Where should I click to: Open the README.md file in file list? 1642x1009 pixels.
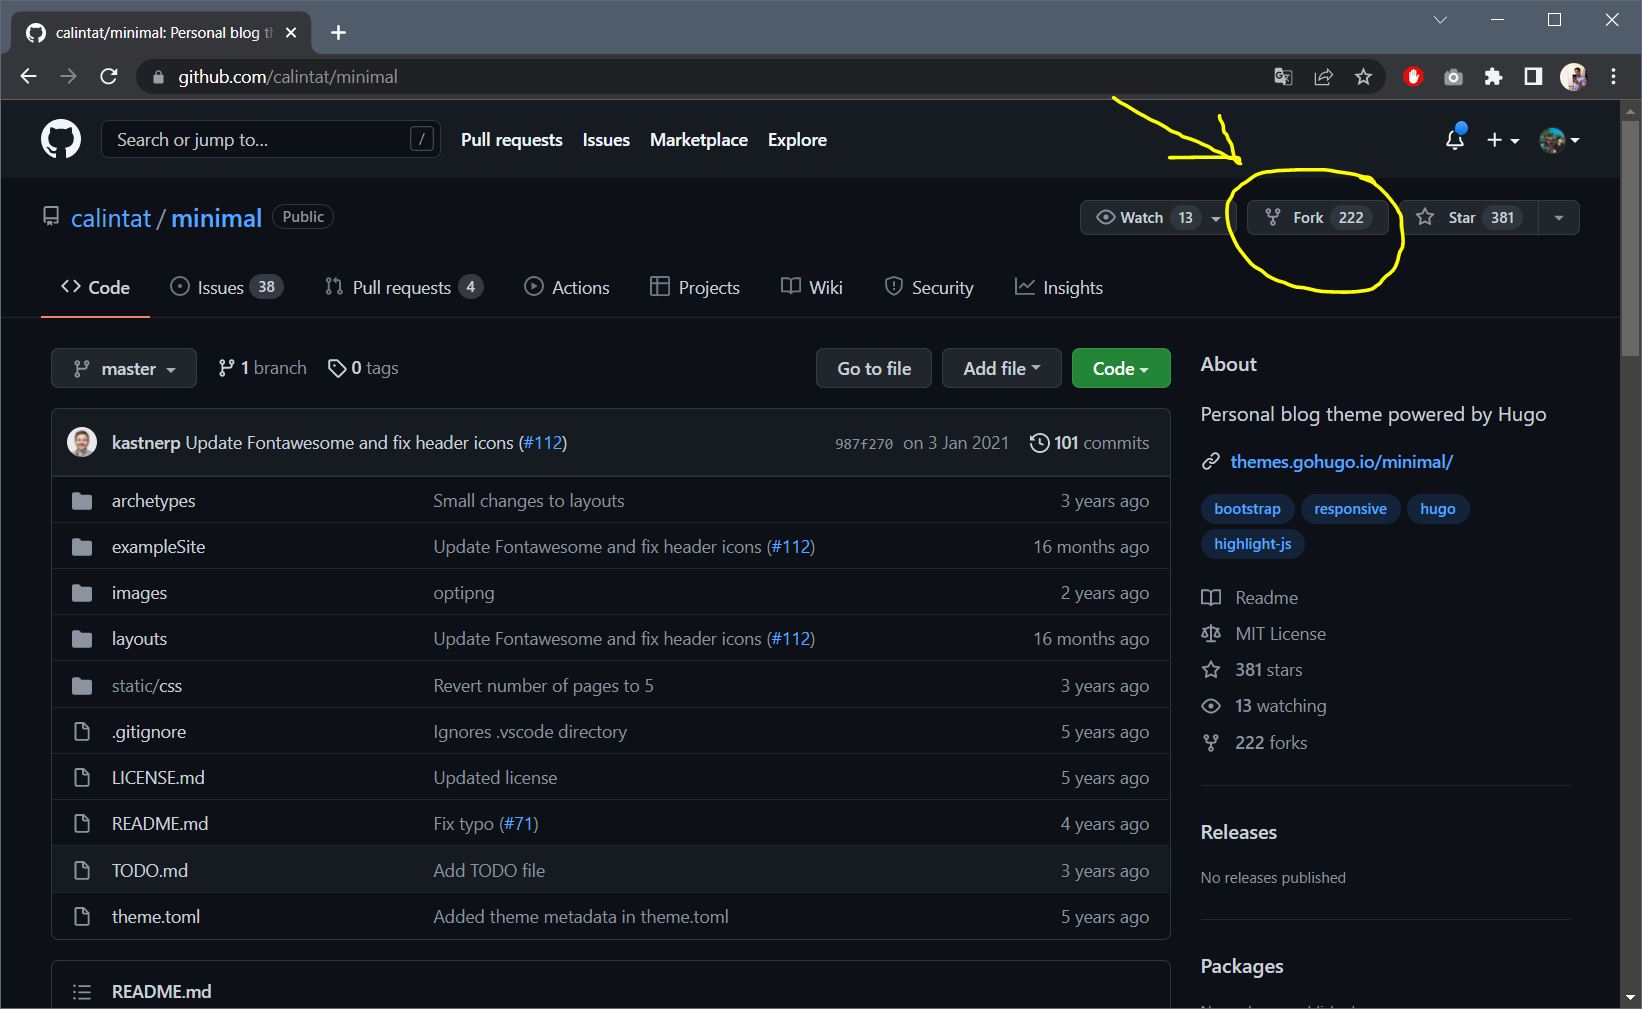pyautogui.click(x=160, y=824)
